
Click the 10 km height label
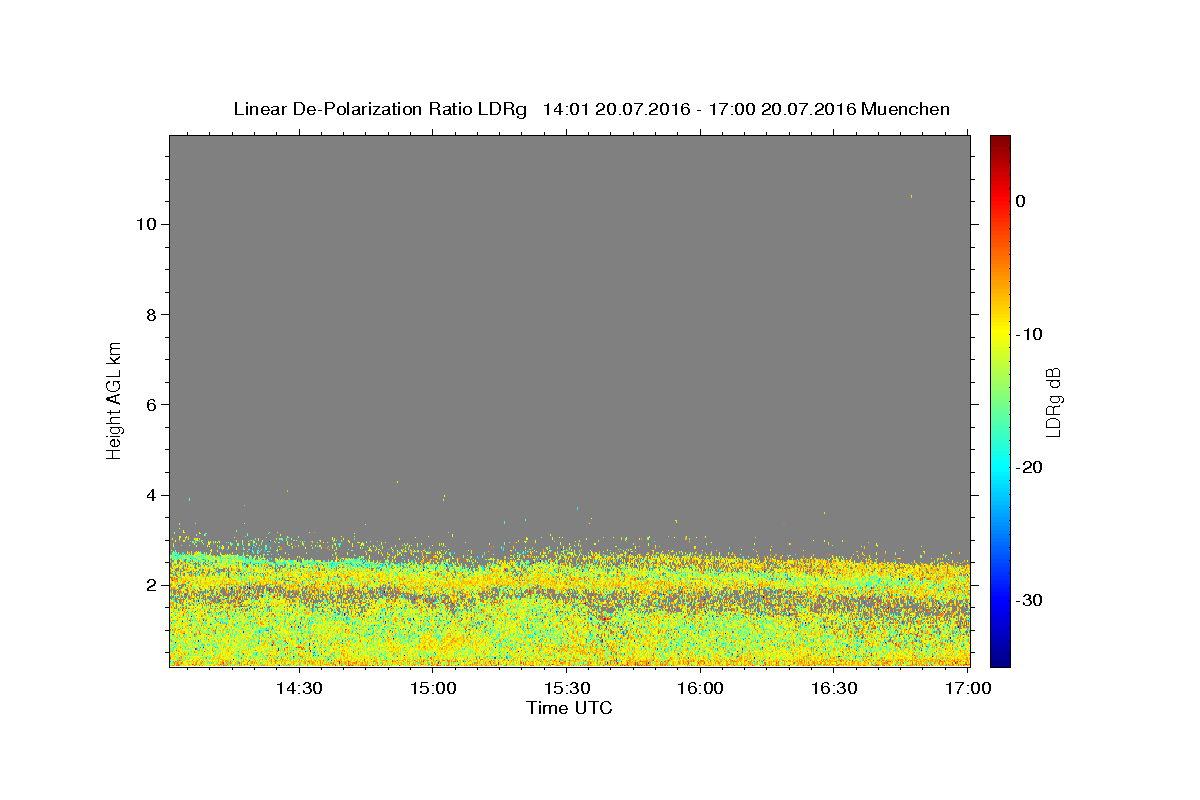click(x=145, y=224)
